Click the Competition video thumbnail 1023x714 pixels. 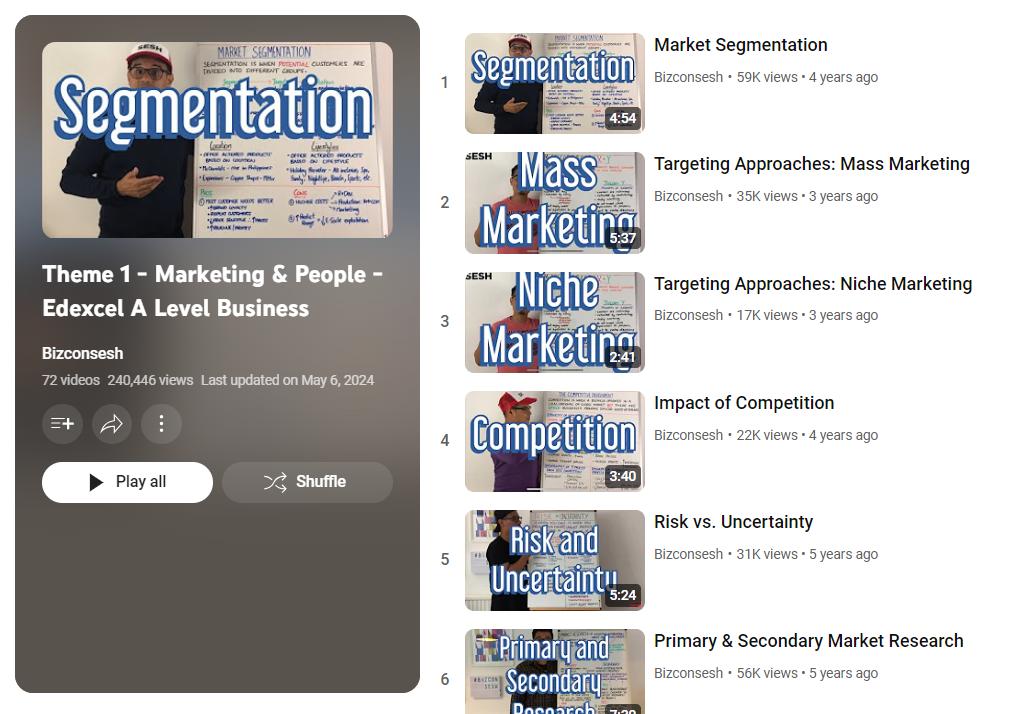coord(554,441)
